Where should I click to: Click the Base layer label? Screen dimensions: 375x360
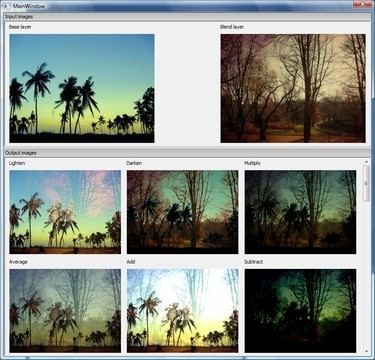[20, 27]
